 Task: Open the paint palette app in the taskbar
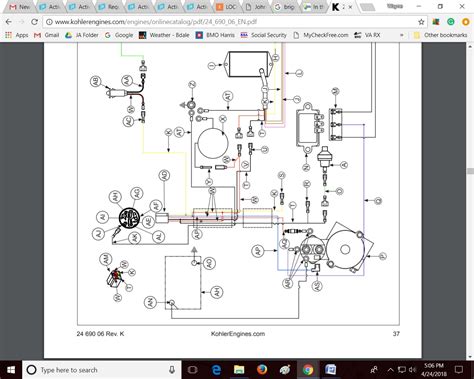tap(285, 370)
